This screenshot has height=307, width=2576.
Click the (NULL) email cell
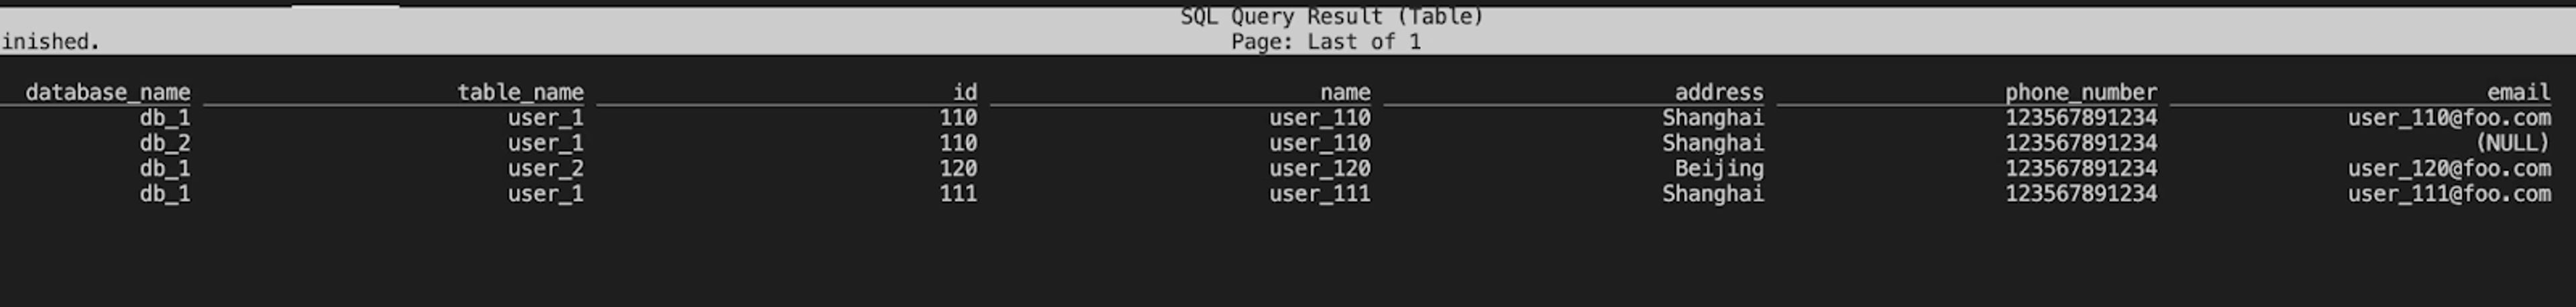coord(2513,143)
